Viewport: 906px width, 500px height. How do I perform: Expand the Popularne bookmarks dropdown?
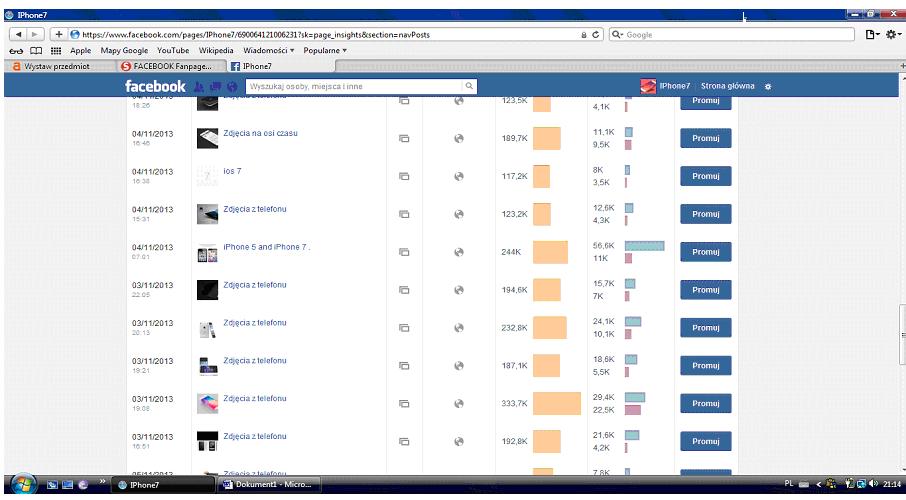click(x=325, y=51)
